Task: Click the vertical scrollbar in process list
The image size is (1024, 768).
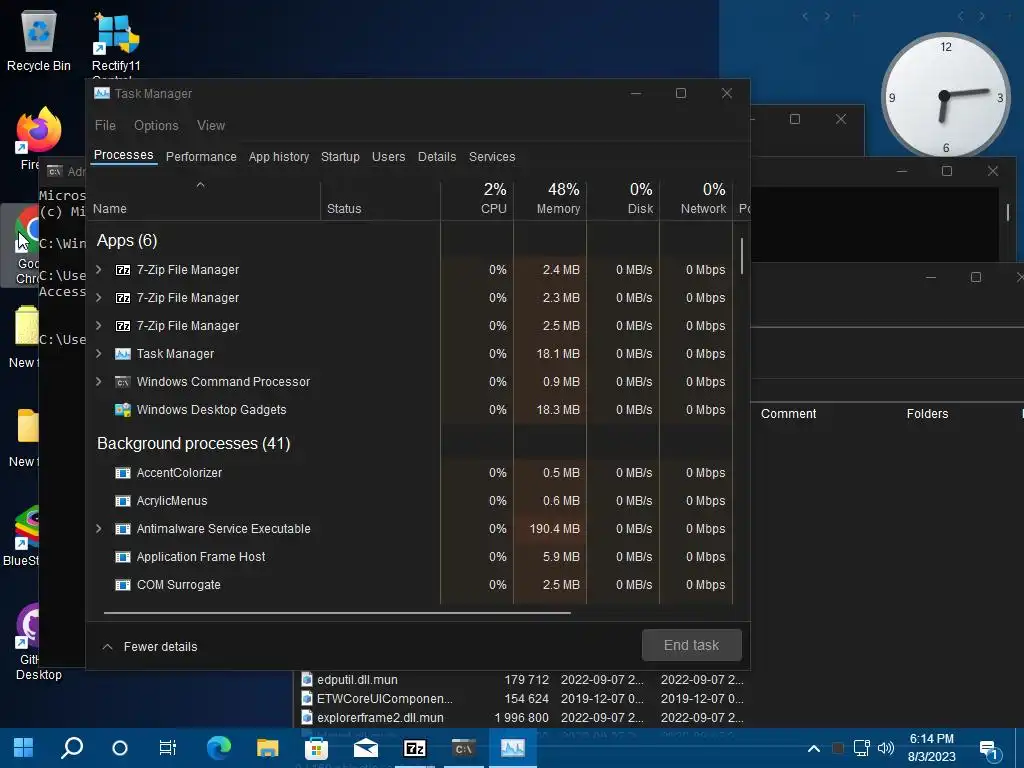Action: [x=742, y=256]
